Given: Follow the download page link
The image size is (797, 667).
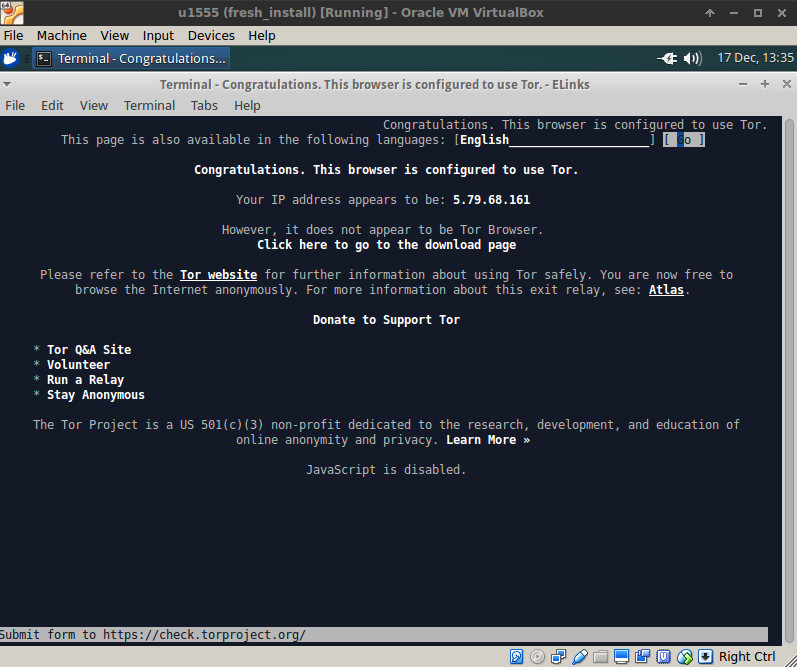Looking at the screenshot, I should [386, 245].
